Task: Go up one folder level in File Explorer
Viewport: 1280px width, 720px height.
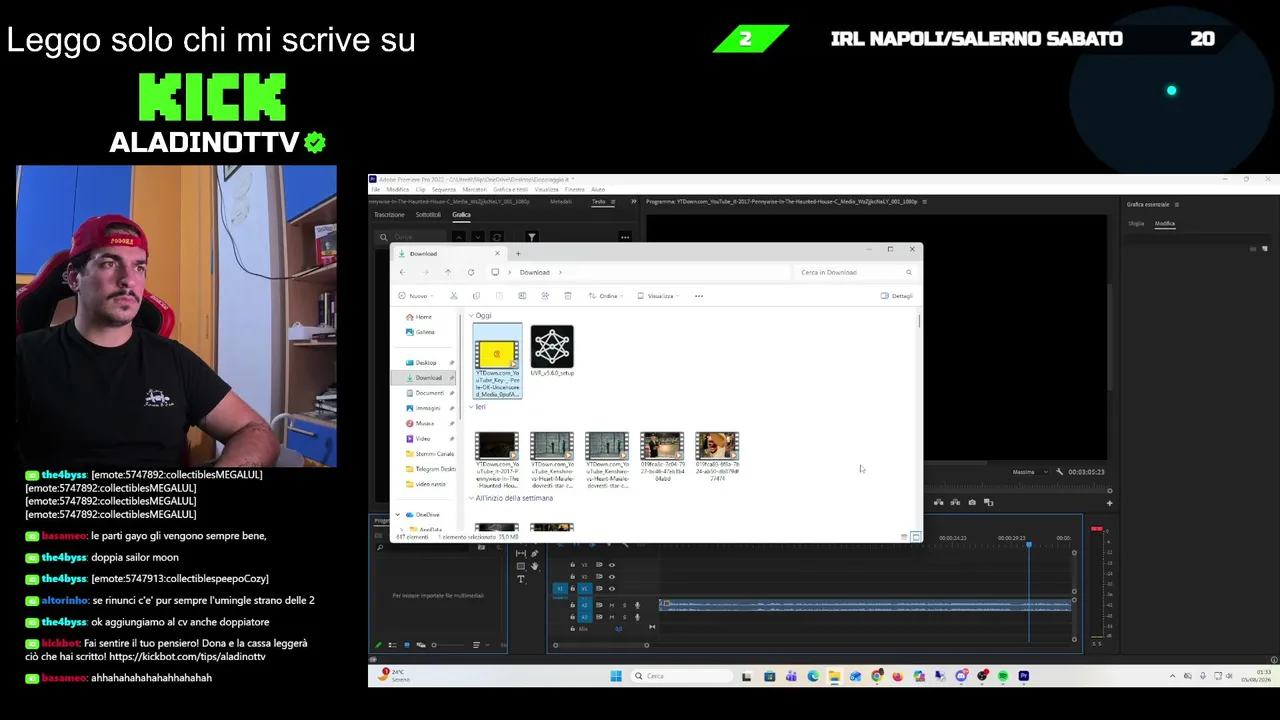Action: tap(448, 272)
